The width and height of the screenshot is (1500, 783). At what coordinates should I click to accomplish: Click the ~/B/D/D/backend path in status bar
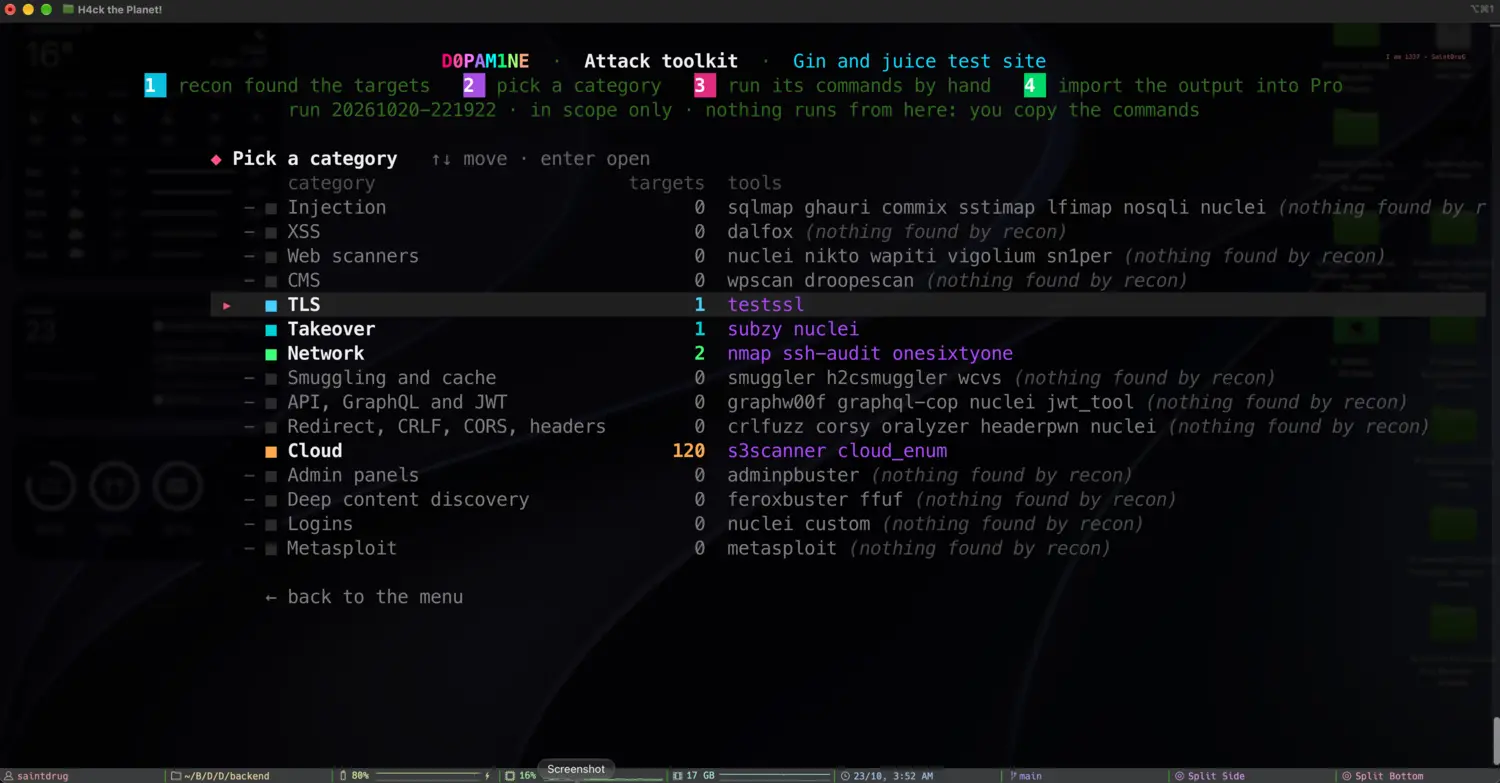[x=227, y=776]
